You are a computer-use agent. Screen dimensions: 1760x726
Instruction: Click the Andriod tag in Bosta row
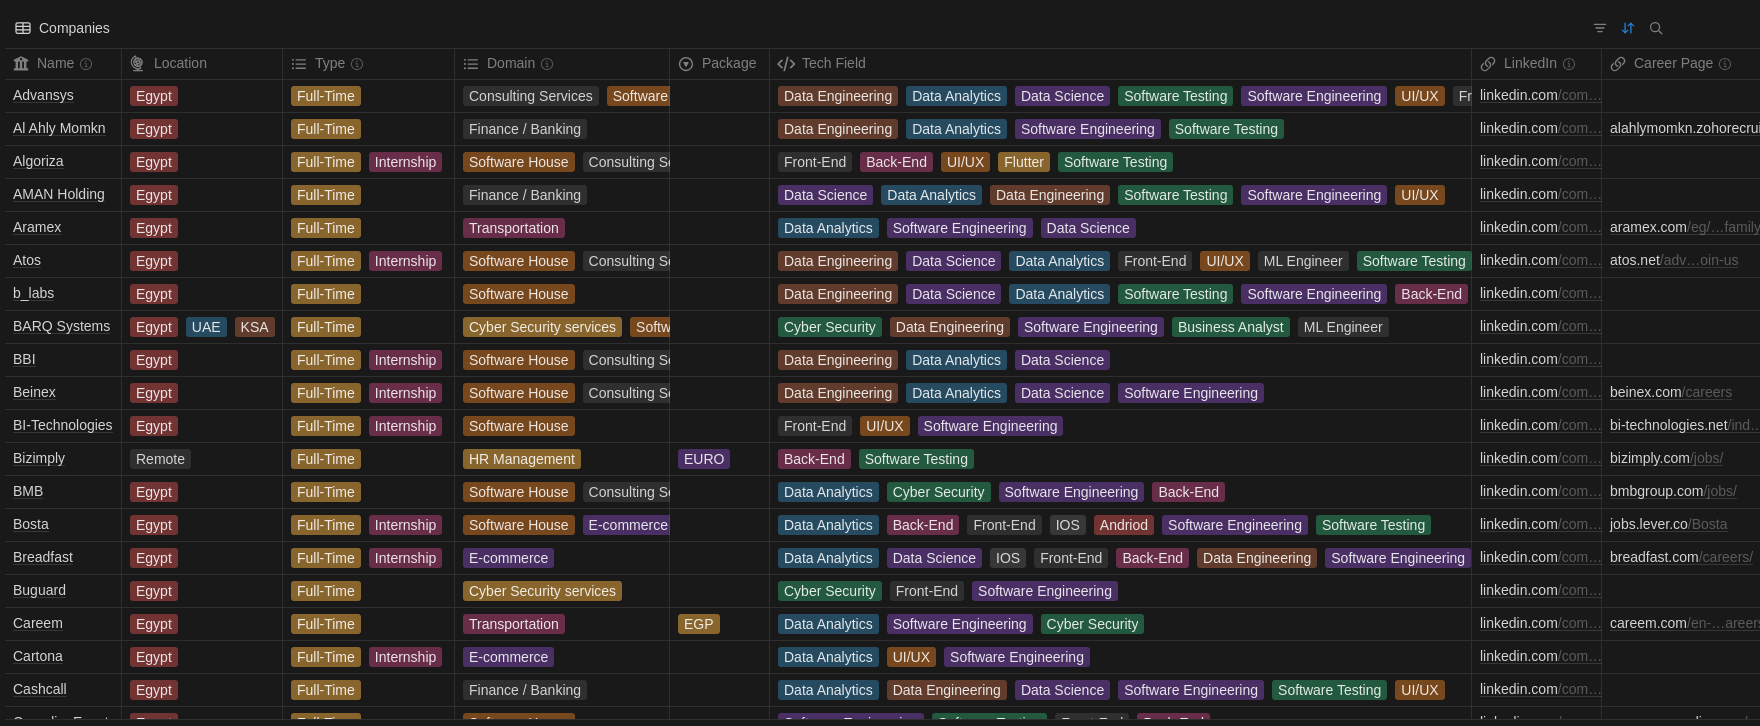tap(1124, 525)
